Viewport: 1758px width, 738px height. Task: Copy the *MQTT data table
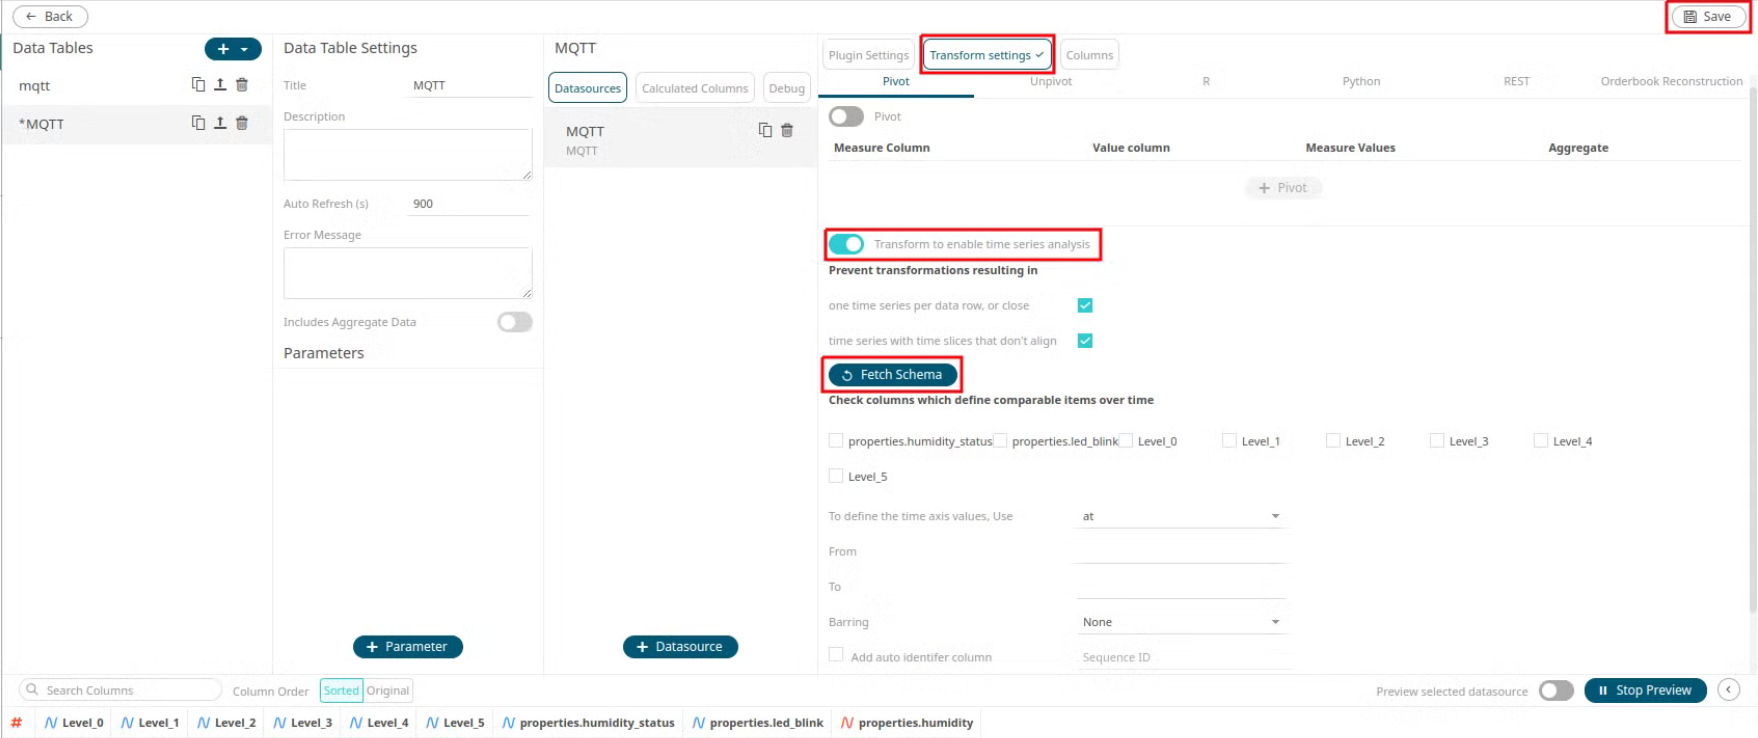click(x=198, y=123)
